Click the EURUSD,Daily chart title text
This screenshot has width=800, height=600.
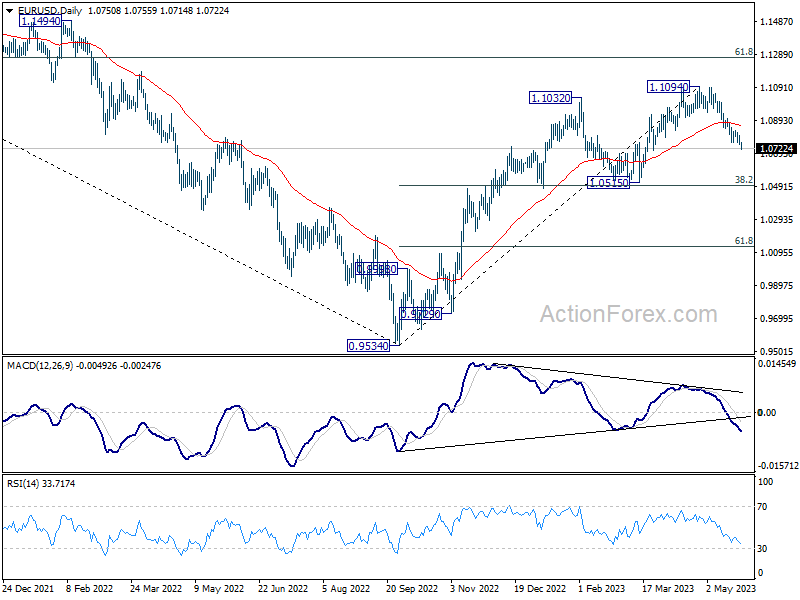45,10
